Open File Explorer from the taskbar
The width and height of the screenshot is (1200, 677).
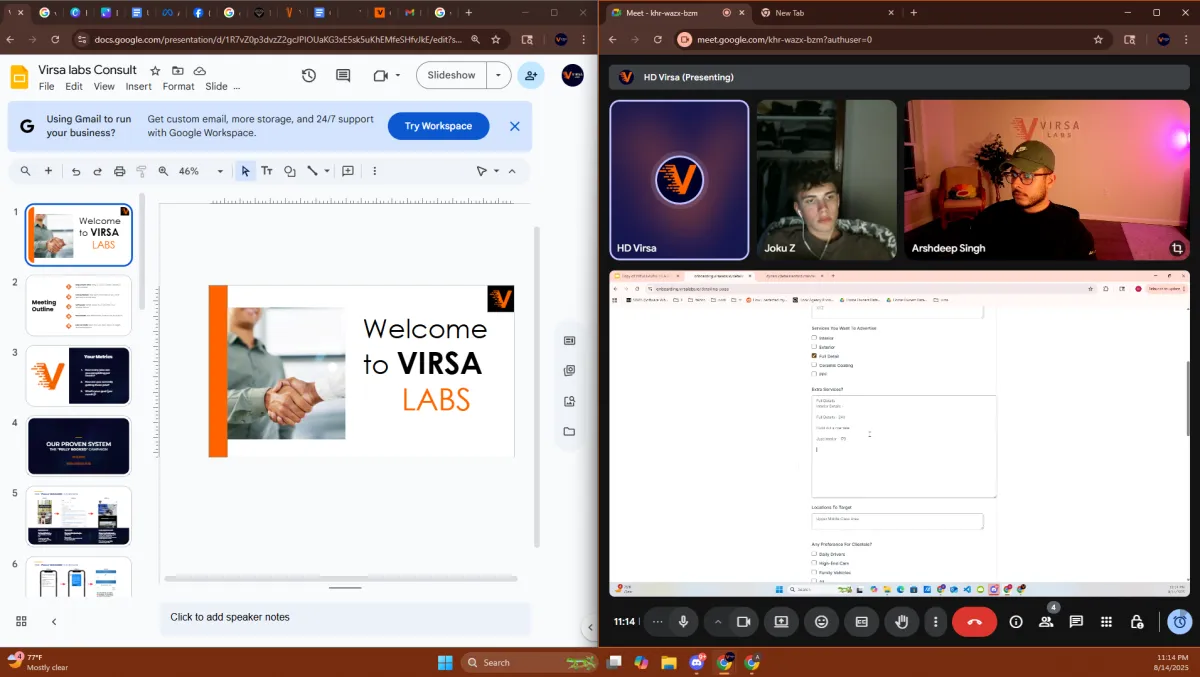click(x=669, y=662)
